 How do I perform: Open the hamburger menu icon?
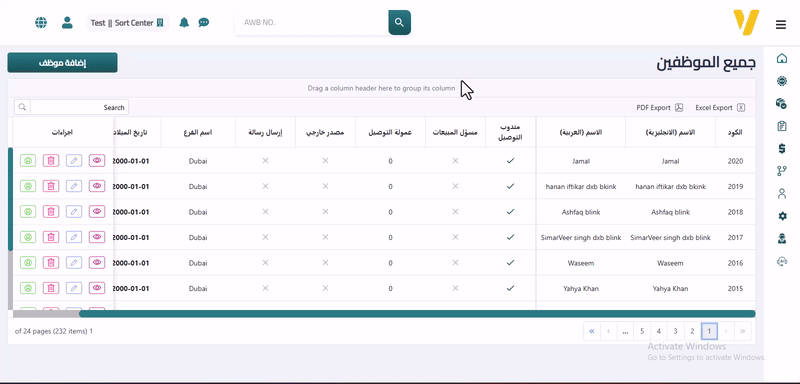781,24
